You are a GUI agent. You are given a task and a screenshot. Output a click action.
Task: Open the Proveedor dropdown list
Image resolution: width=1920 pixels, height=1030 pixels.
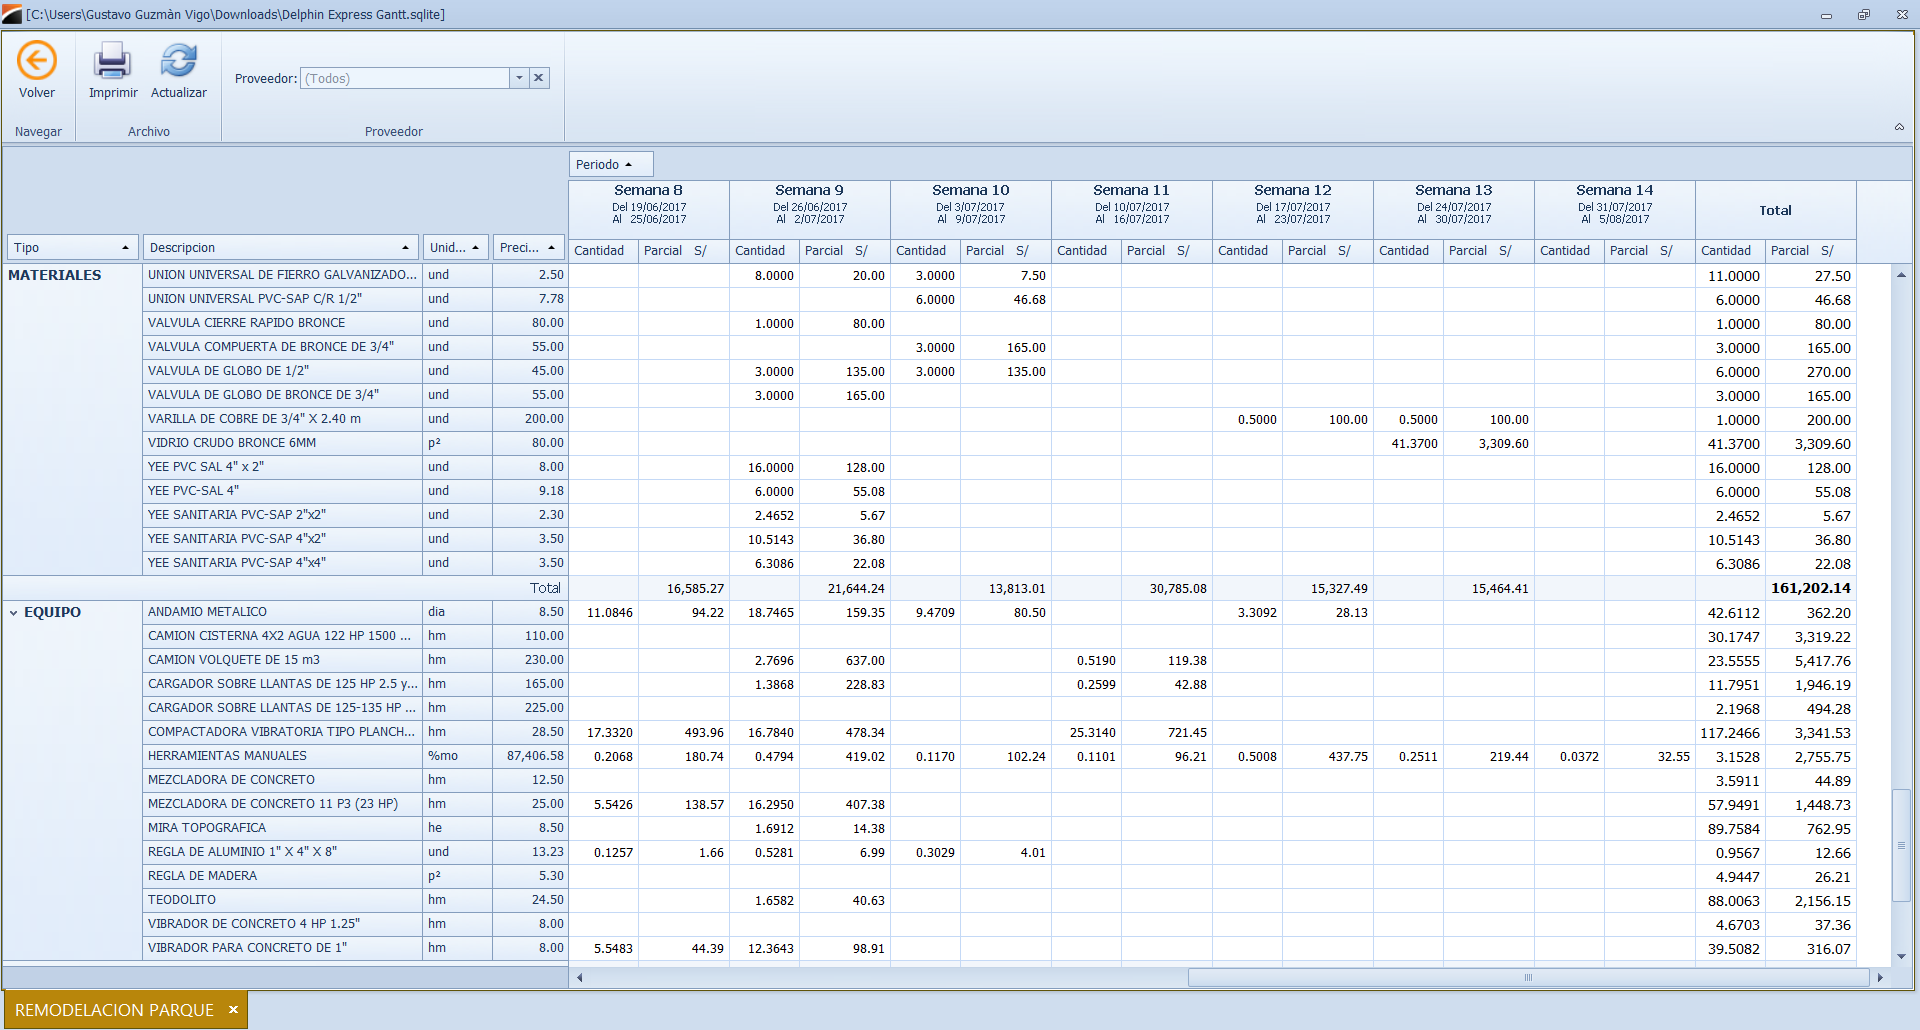point(519,78)
